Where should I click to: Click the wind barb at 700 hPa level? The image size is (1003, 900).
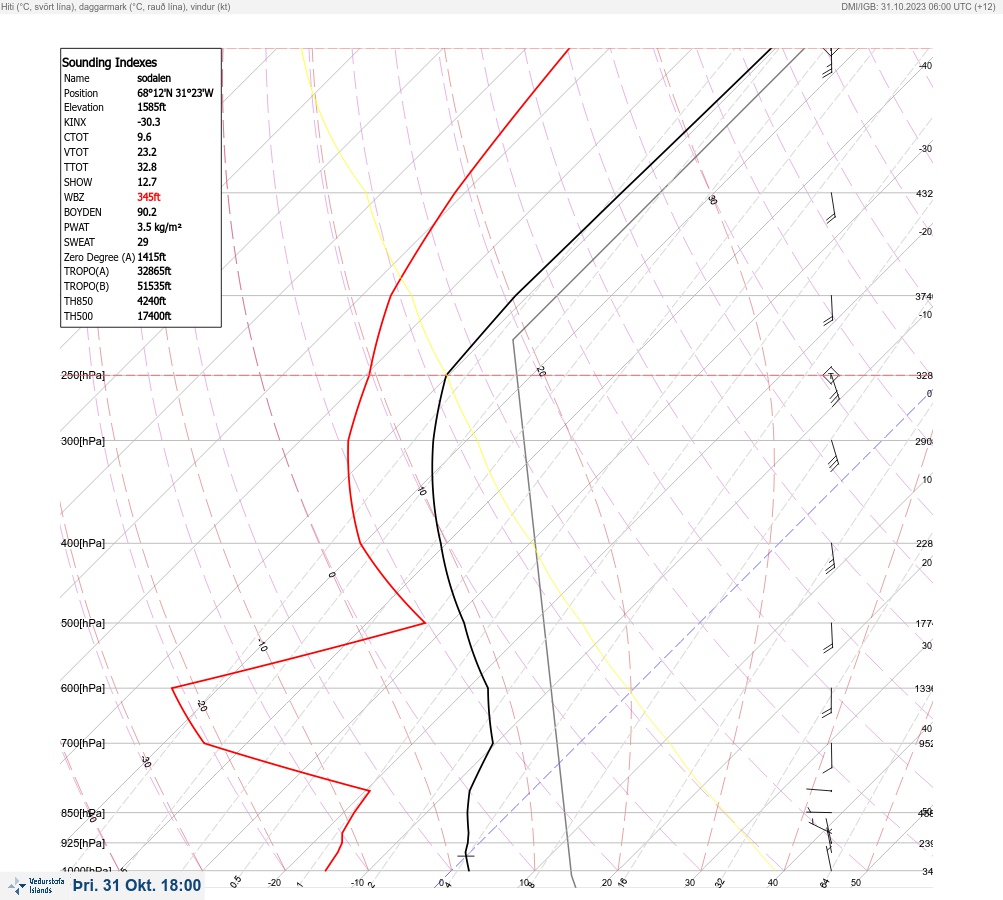point(828,757)
